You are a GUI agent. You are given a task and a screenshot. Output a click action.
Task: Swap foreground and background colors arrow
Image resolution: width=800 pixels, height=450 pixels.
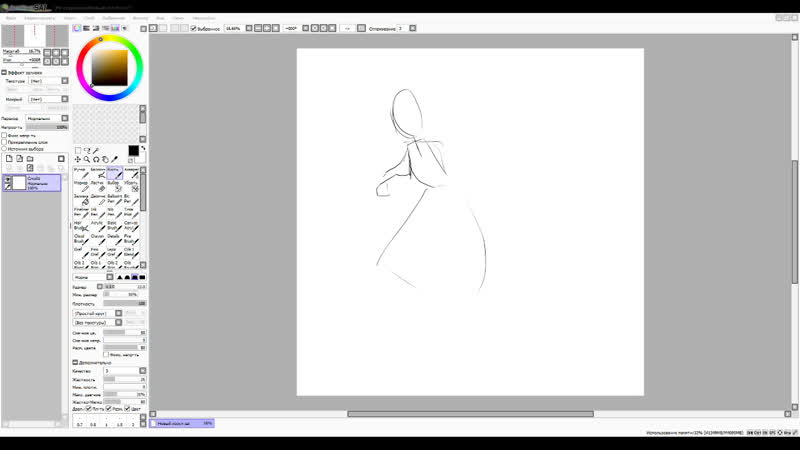click(x=143, y=148)
